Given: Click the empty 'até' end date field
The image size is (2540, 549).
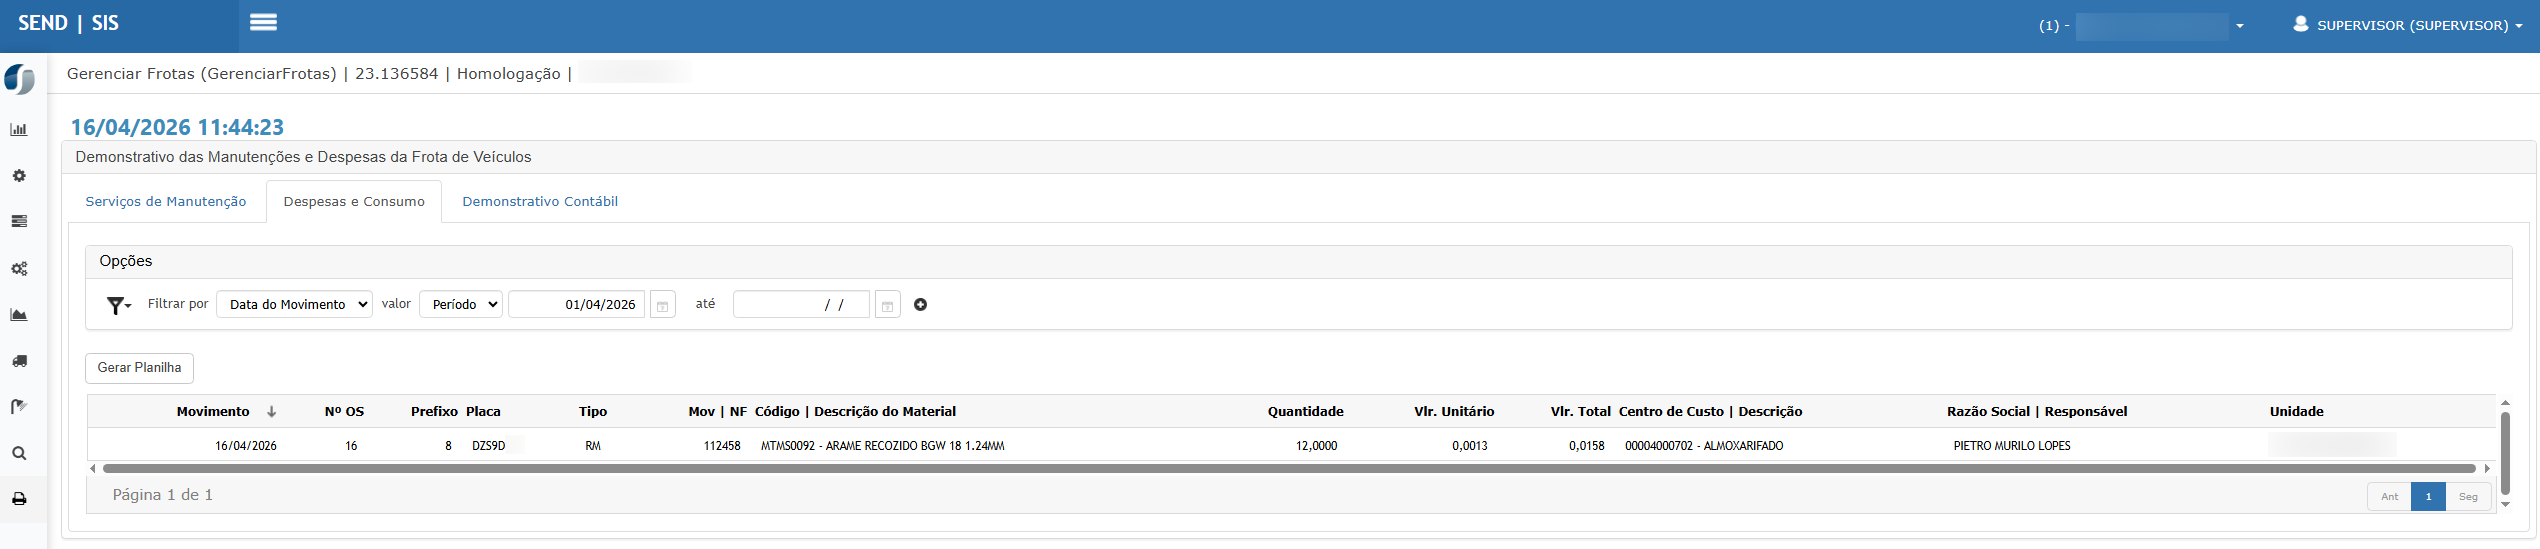Looking at the screenshot, I should click(801, 305).
